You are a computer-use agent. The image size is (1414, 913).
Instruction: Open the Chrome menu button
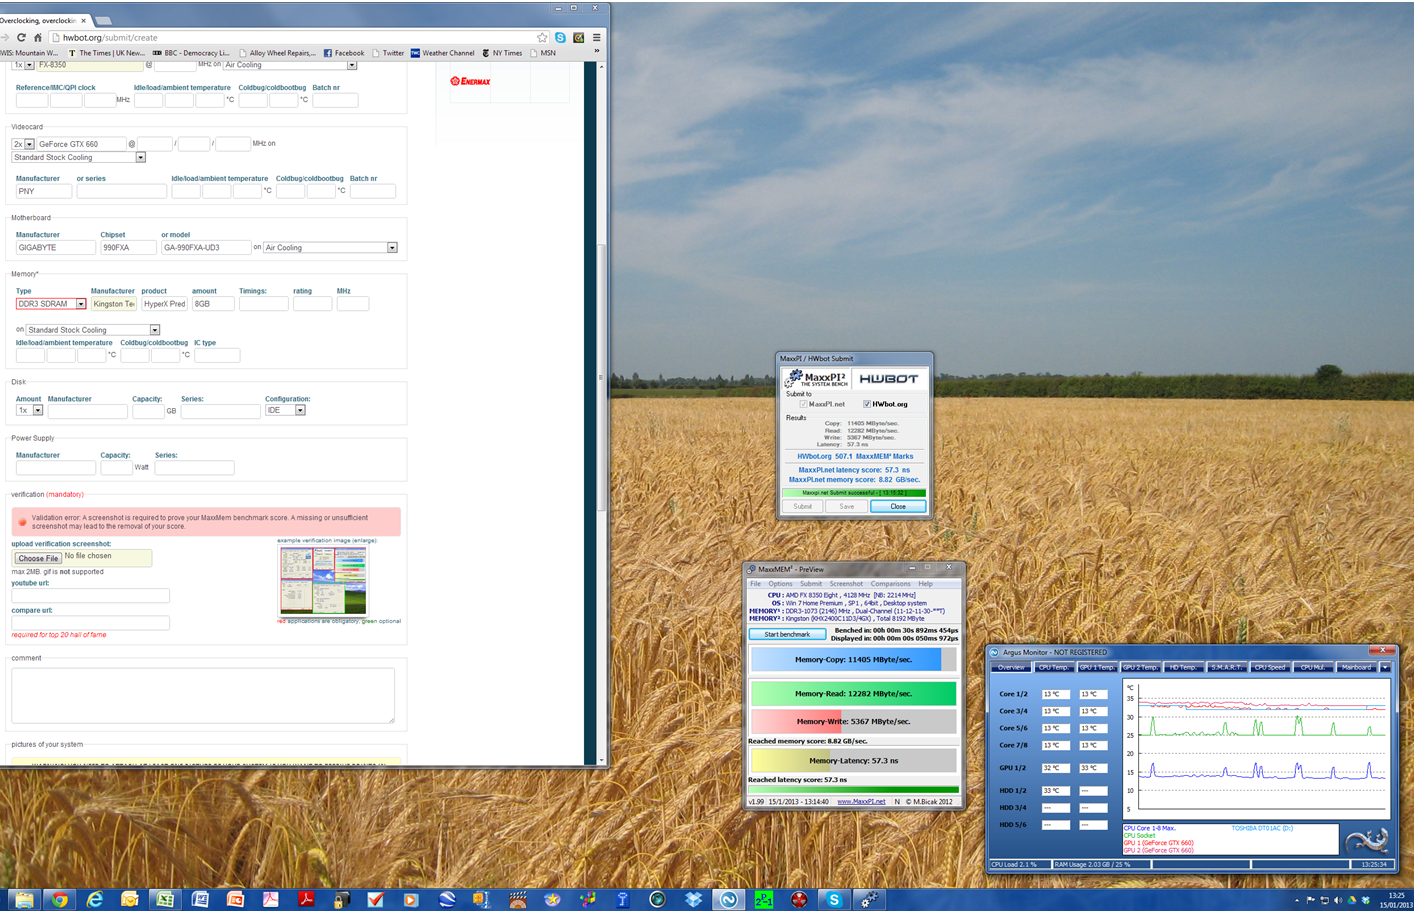click(596, 38)
